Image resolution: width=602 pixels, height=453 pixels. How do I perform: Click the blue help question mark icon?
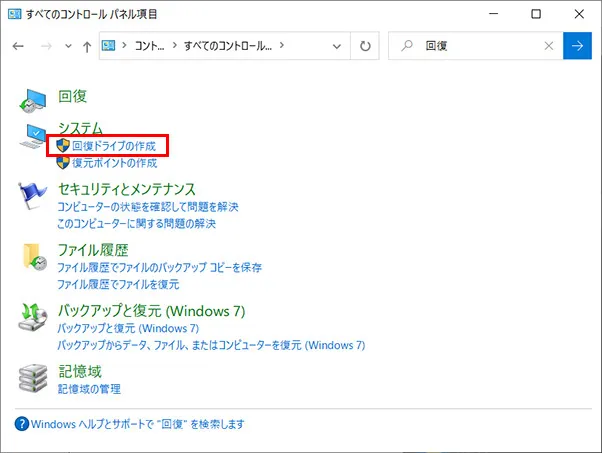point(22,424)
